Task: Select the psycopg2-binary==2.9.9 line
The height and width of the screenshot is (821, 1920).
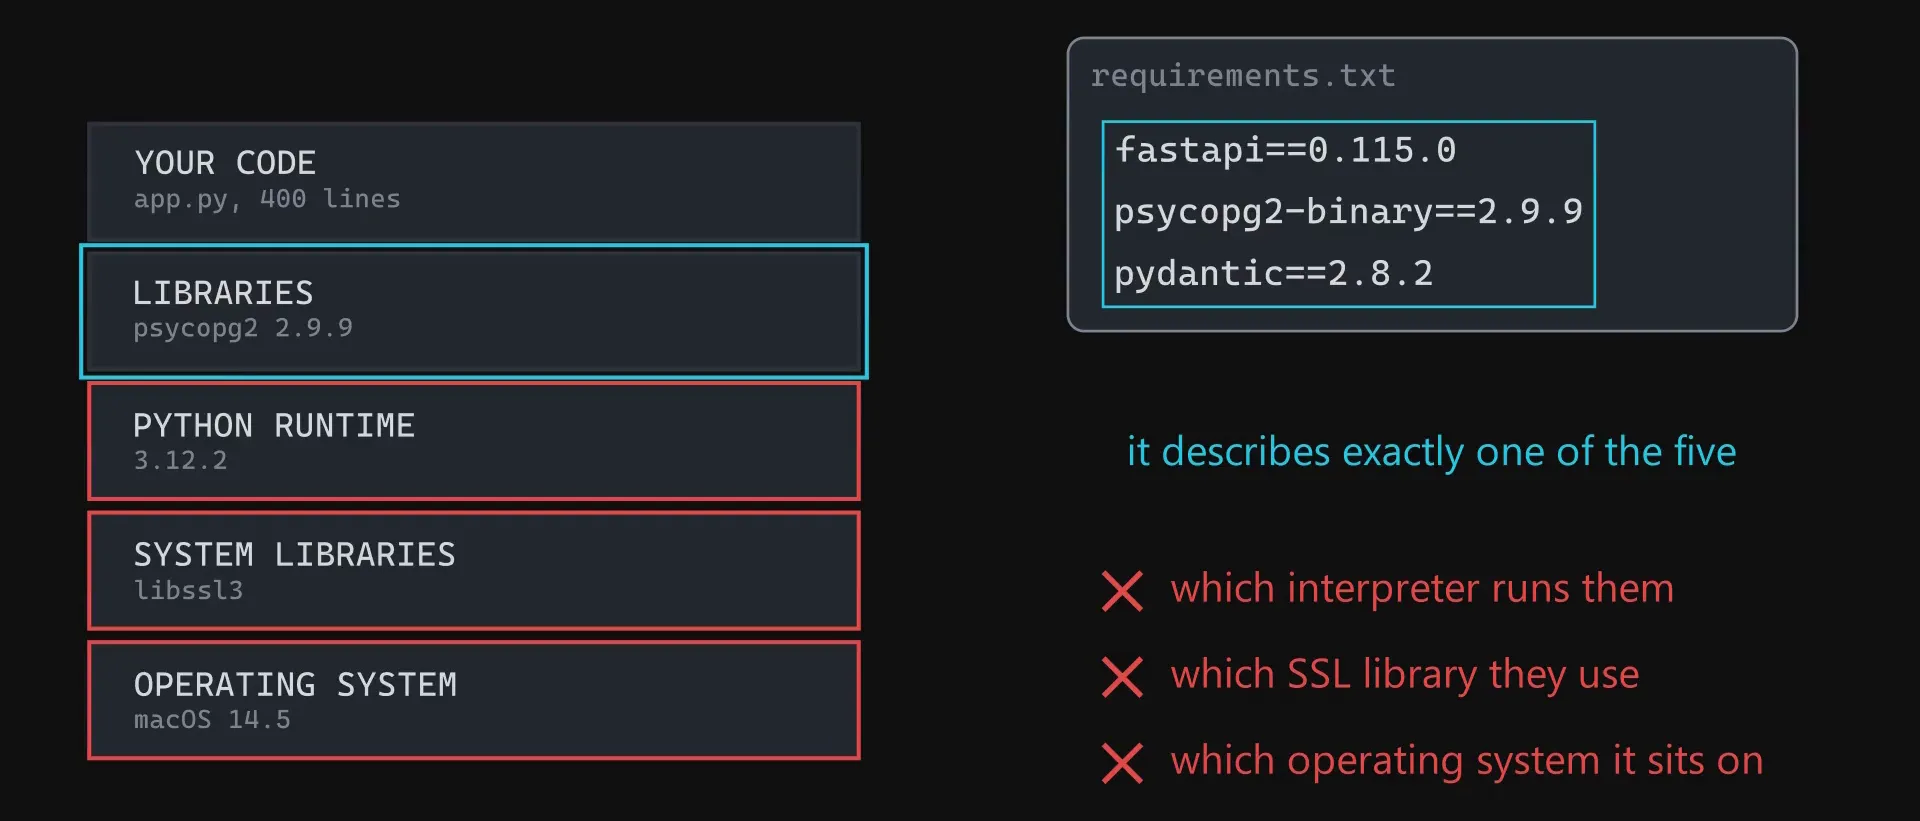Action: click(x=1348, y=212)
